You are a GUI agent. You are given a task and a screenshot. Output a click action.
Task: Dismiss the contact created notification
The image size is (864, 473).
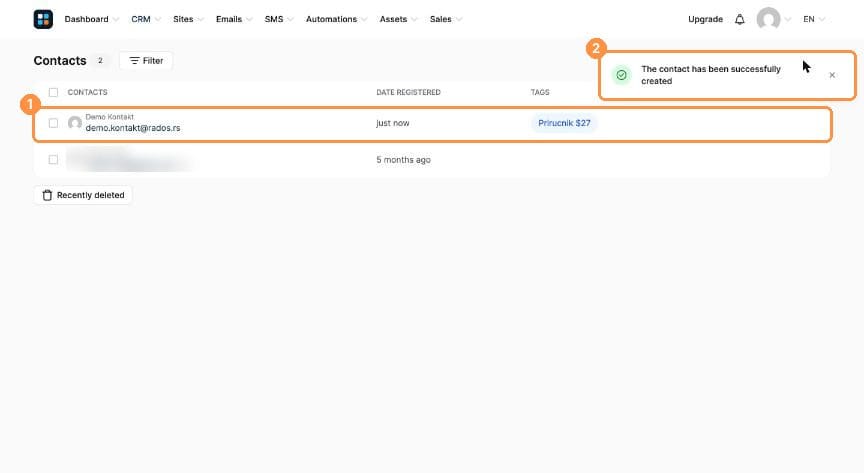[832, 75]
